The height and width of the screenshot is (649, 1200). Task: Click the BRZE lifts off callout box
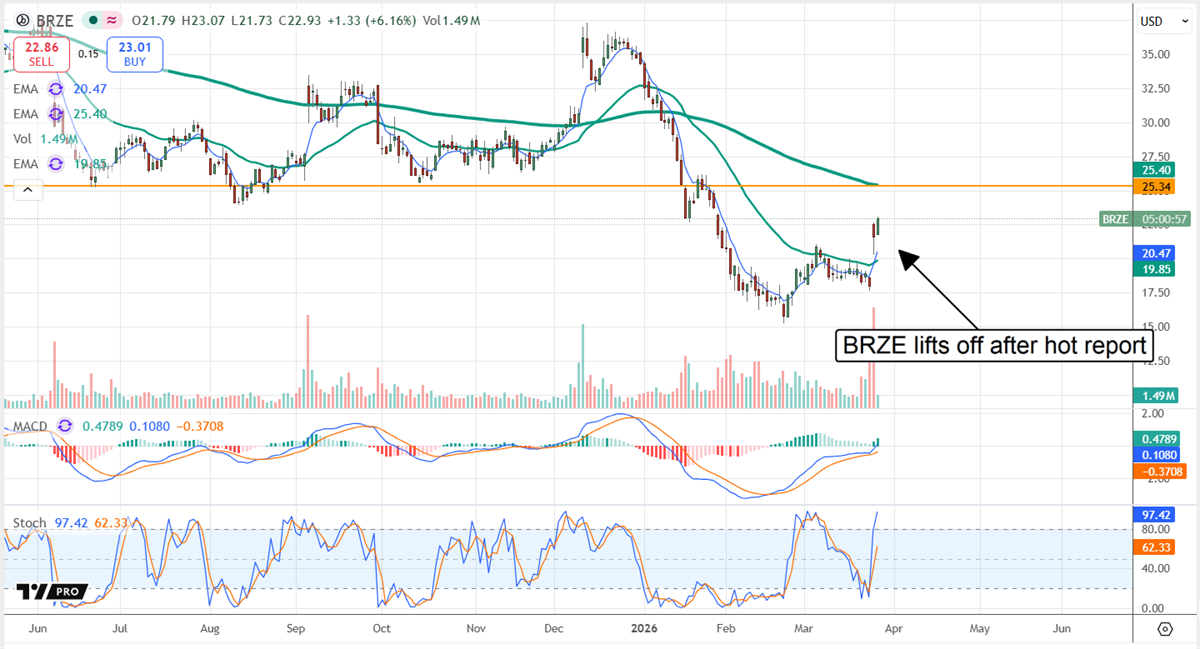pyautogui.click(x=994, y=345)
